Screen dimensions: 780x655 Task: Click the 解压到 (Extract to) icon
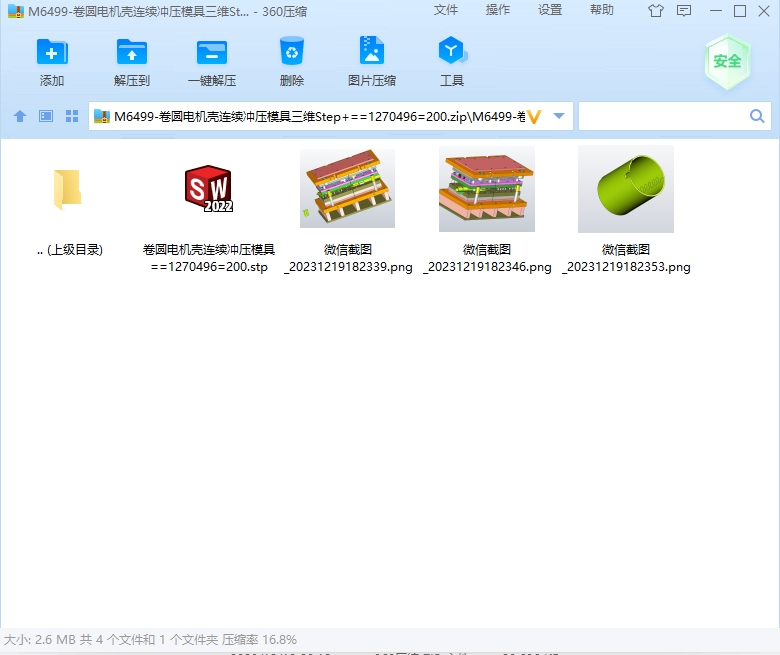132,52
